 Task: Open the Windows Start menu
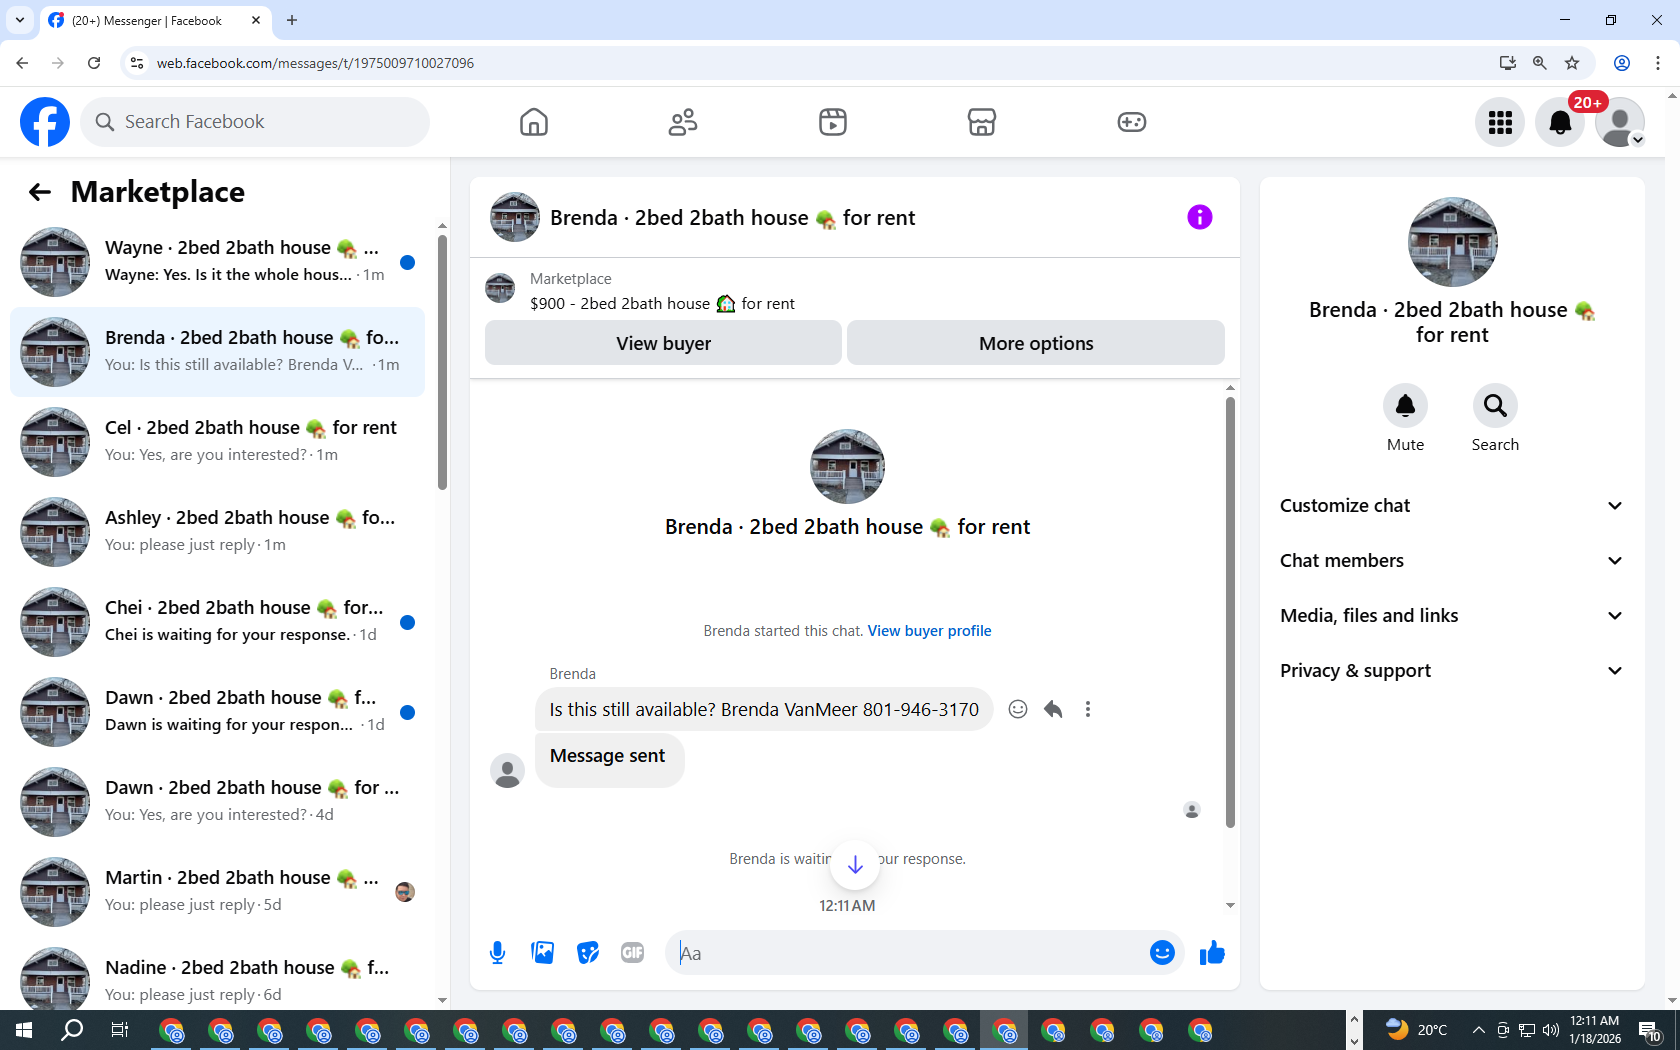point(24,1030)
